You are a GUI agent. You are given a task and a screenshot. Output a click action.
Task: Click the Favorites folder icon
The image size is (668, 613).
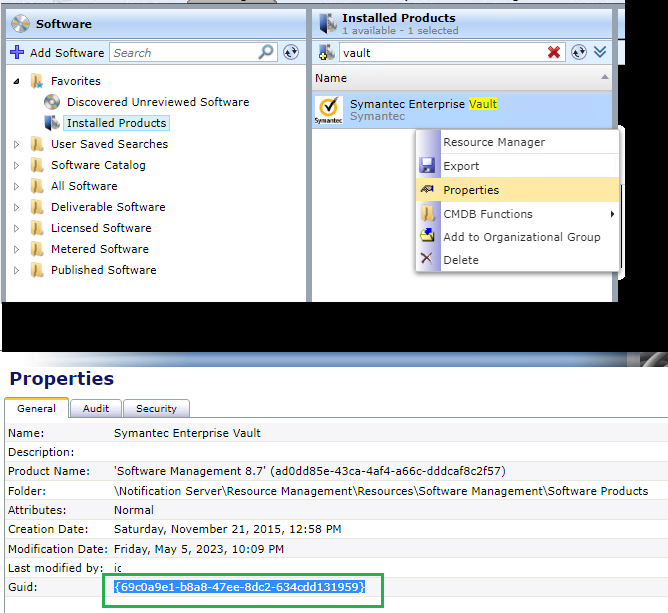tap(37, 81)
